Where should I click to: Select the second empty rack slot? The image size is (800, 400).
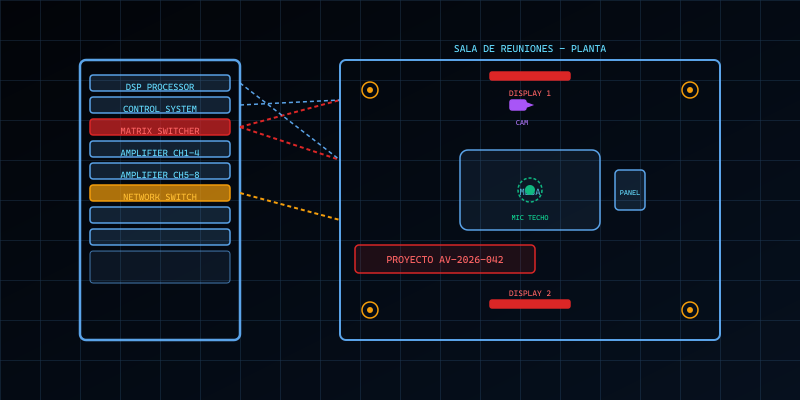coord(160,237)
